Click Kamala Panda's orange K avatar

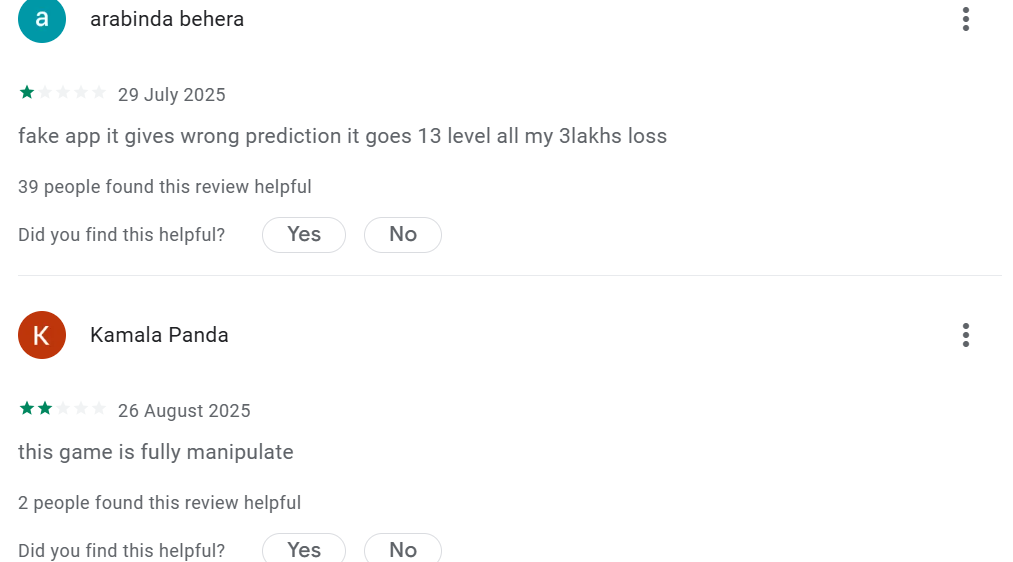42,335
